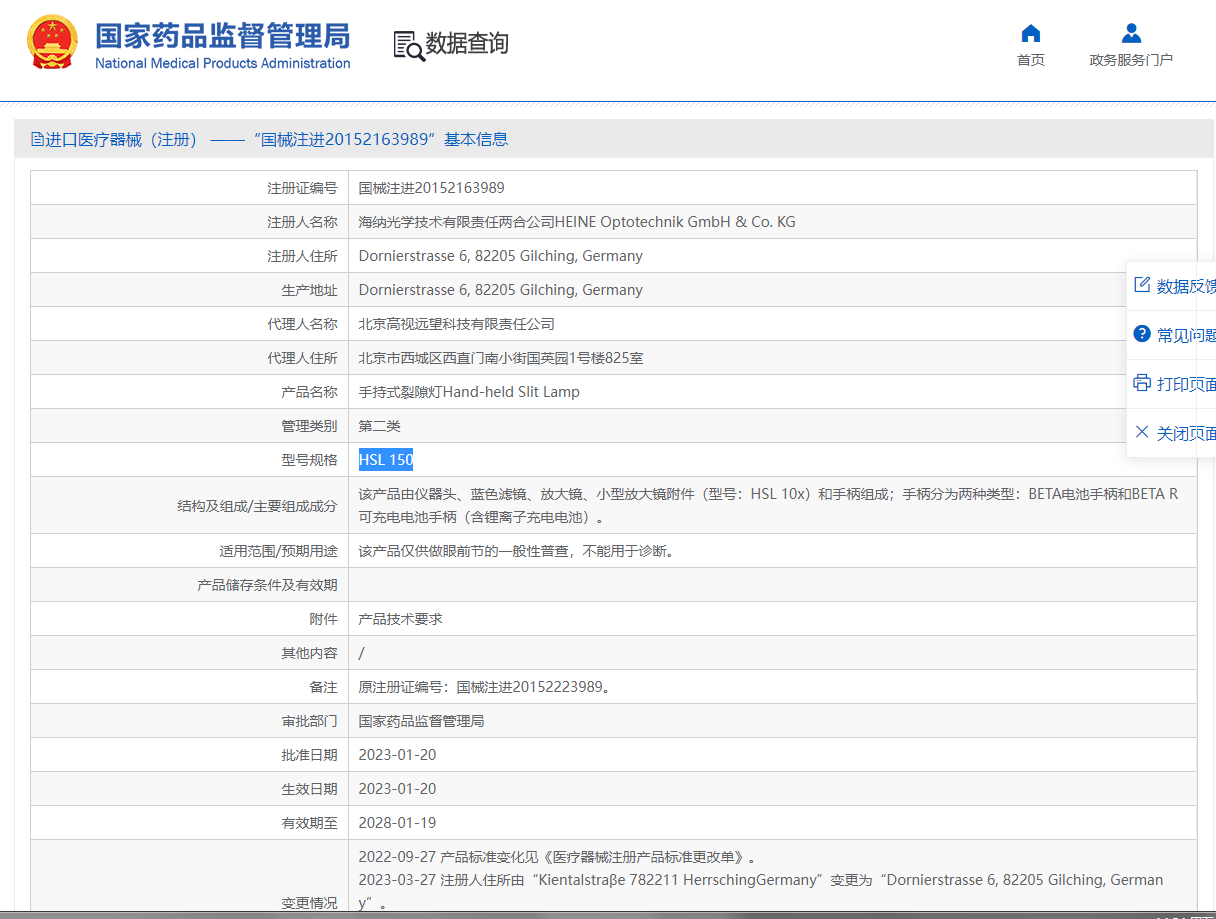Click the 型号规格 row label
Viewport: 1216px width, 919px height.
[x=309, y=460]
